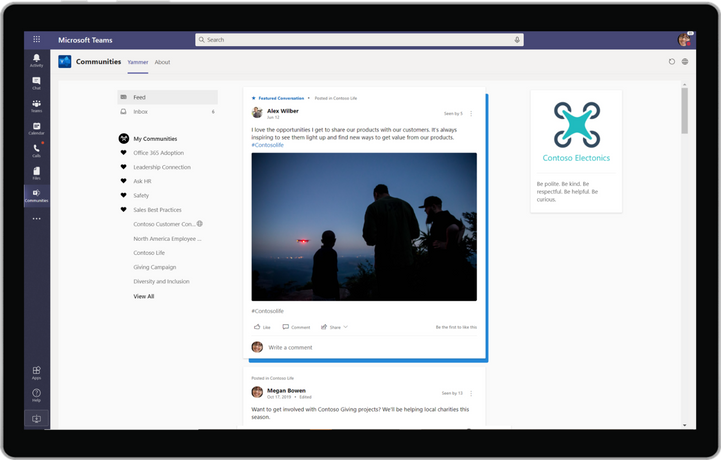Expand the Share dropdown chevron

(x=346, y=327)
